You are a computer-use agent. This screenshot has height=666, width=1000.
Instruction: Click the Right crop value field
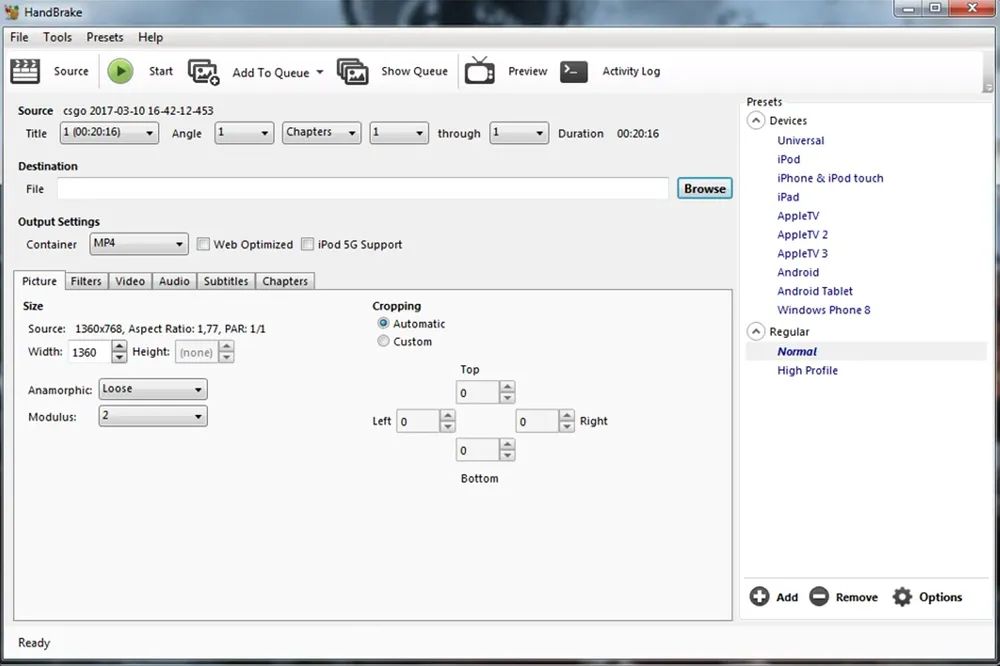(537, 421)
